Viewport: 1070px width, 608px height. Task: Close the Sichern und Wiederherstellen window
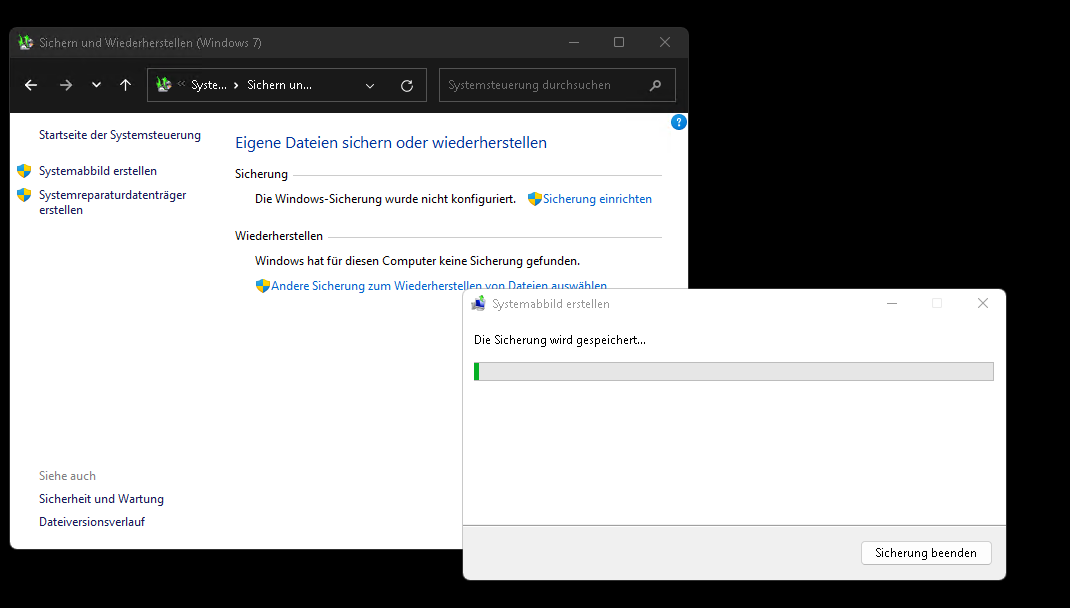pyautogui.click(x=665, y=42)
